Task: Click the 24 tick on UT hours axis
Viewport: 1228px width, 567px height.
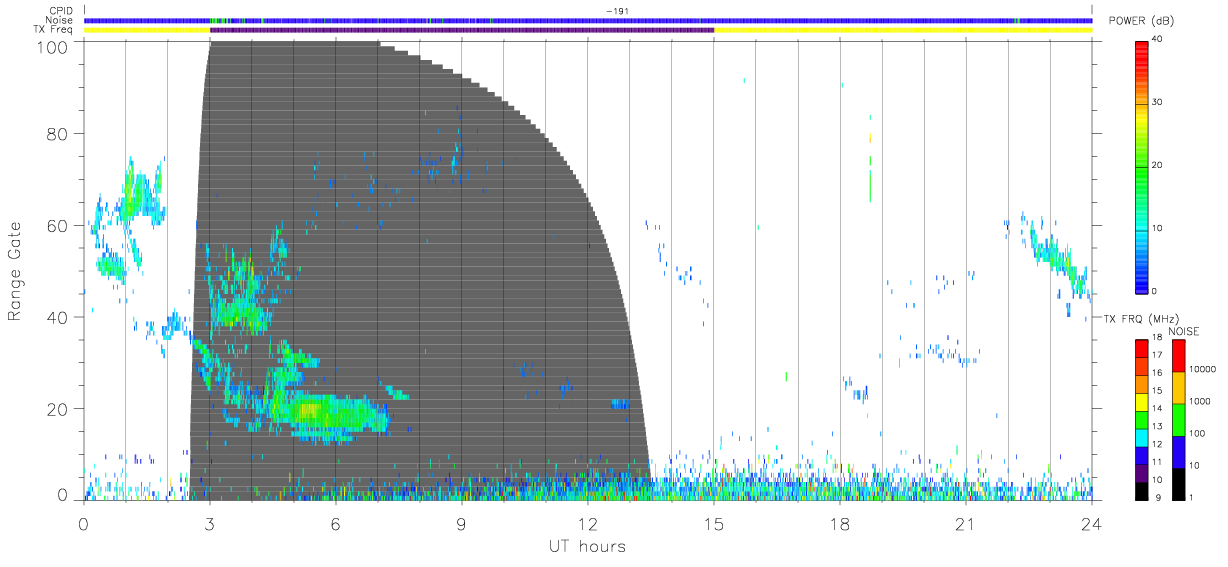Action: click(x=1092, y=524)
